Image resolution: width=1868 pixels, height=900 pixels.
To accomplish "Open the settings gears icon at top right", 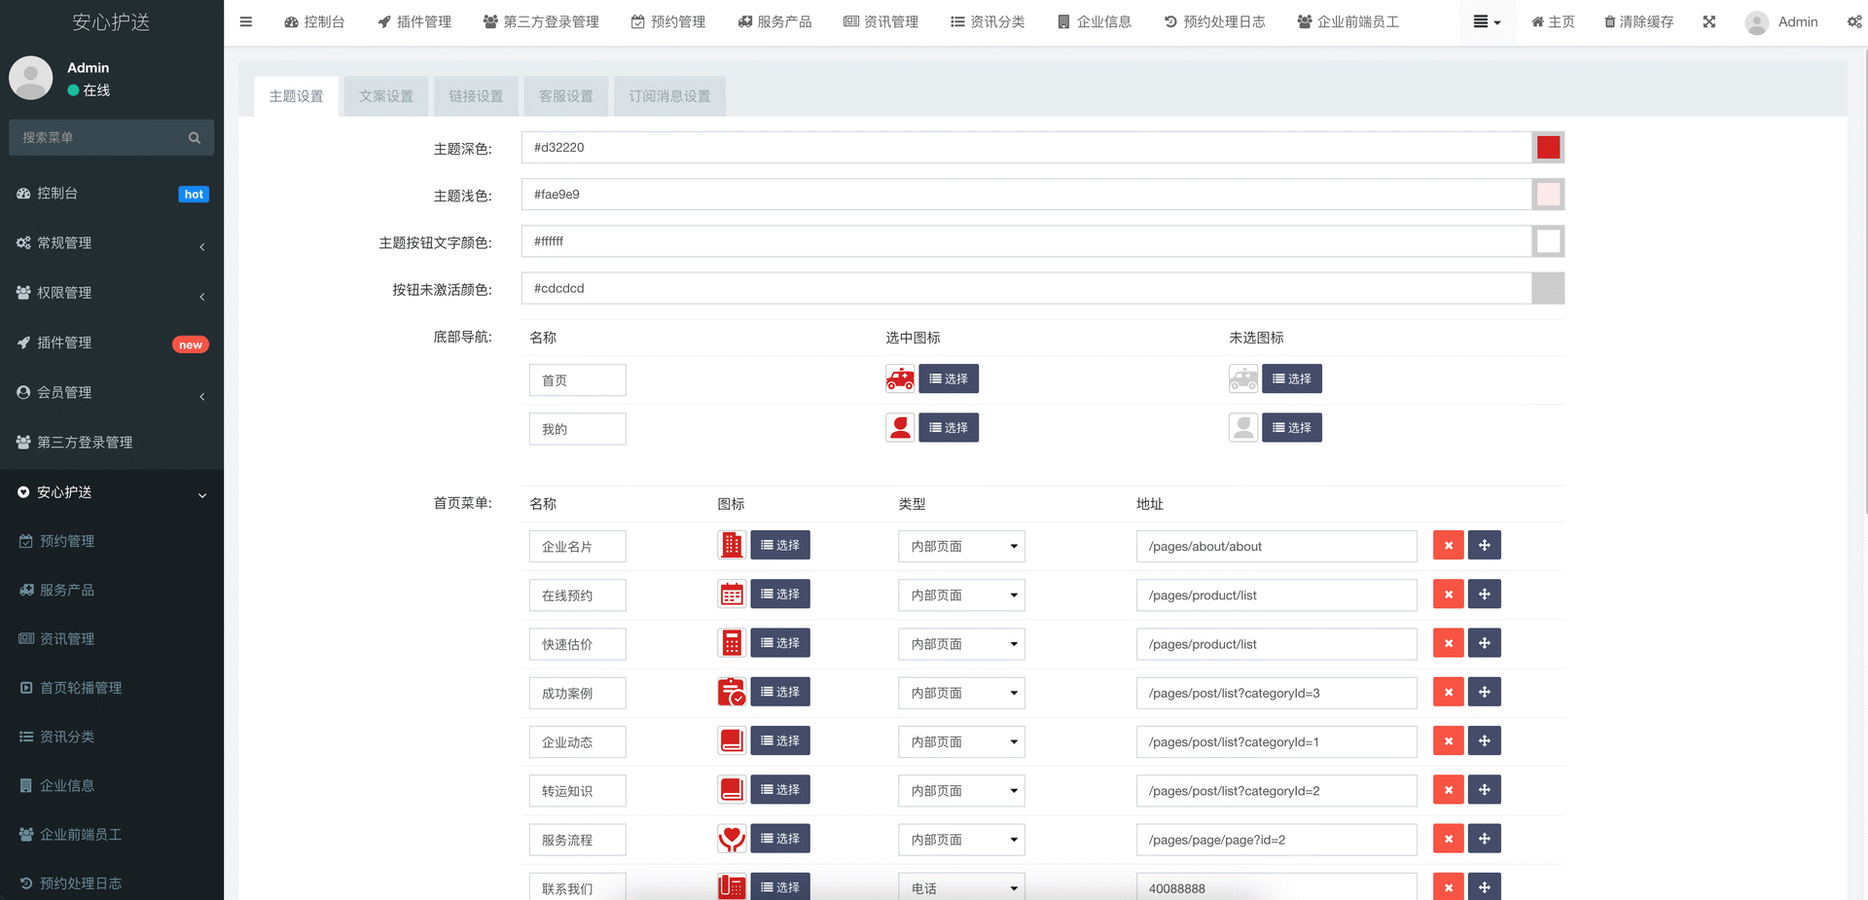I will pos(1854,22).
